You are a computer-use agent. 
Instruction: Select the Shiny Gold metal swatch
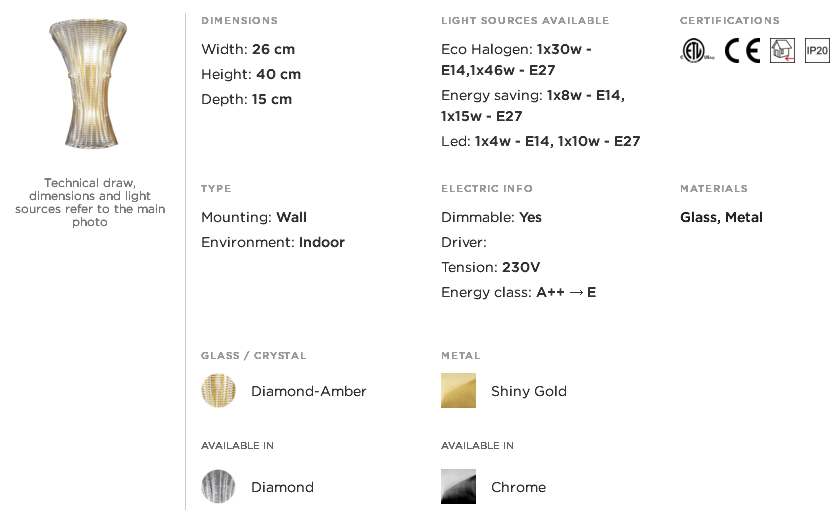pyautogui.click(x=458, y=391)
